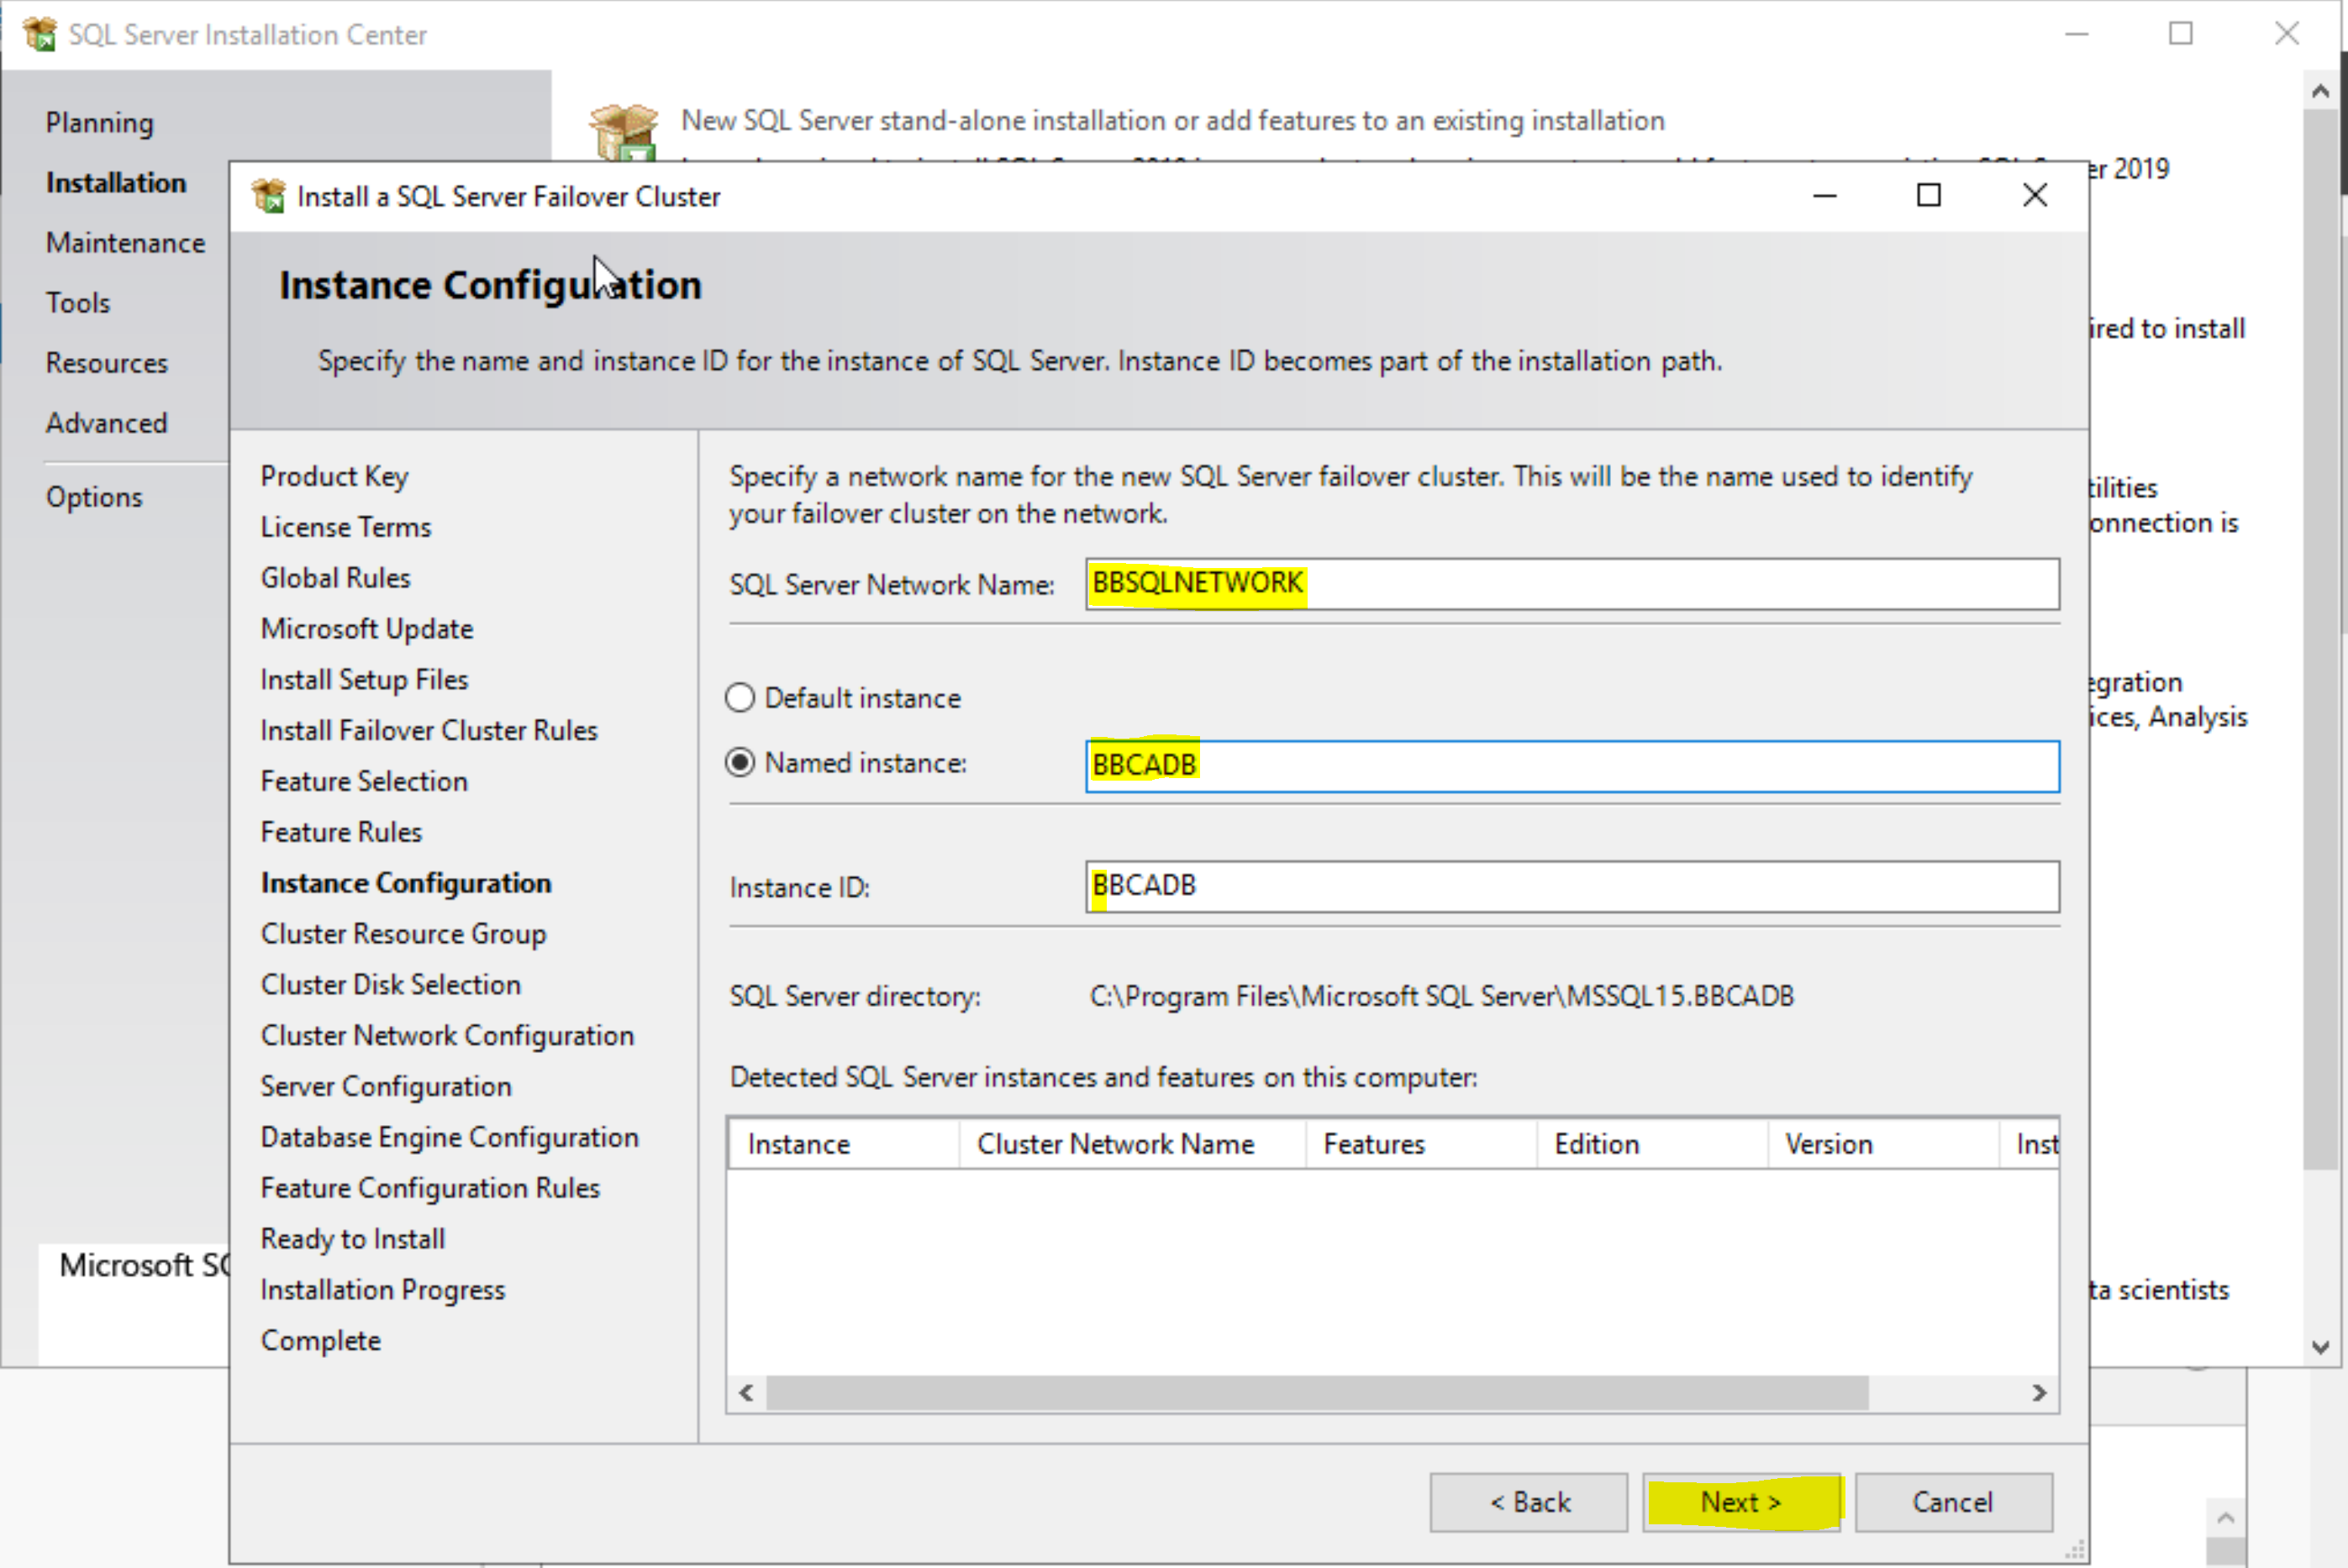
Task: Click the Instance Configuration step in sidebar
Action: coord(406,883)
